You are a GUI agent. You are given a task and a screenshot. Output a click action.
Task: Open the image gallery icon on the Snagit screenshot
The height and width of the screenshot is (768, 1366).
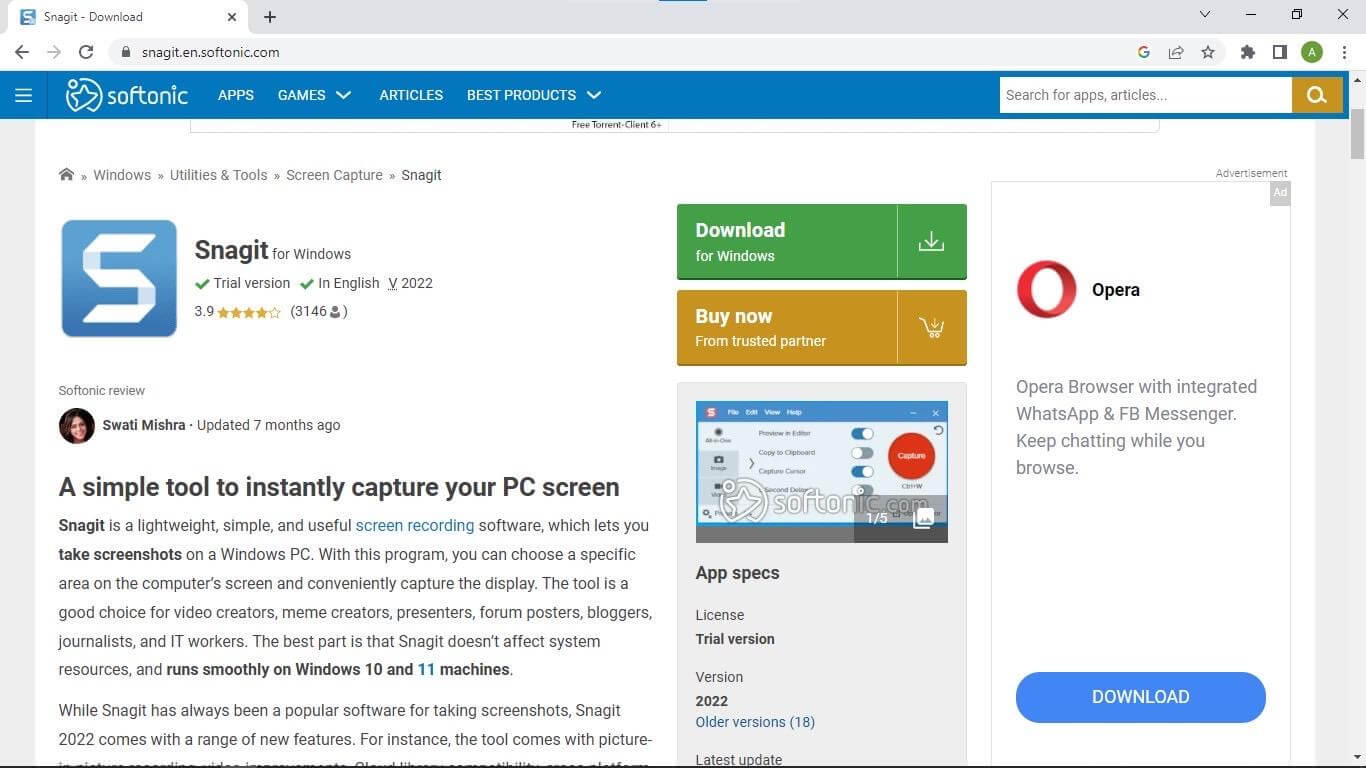click(x=923, y=517)
